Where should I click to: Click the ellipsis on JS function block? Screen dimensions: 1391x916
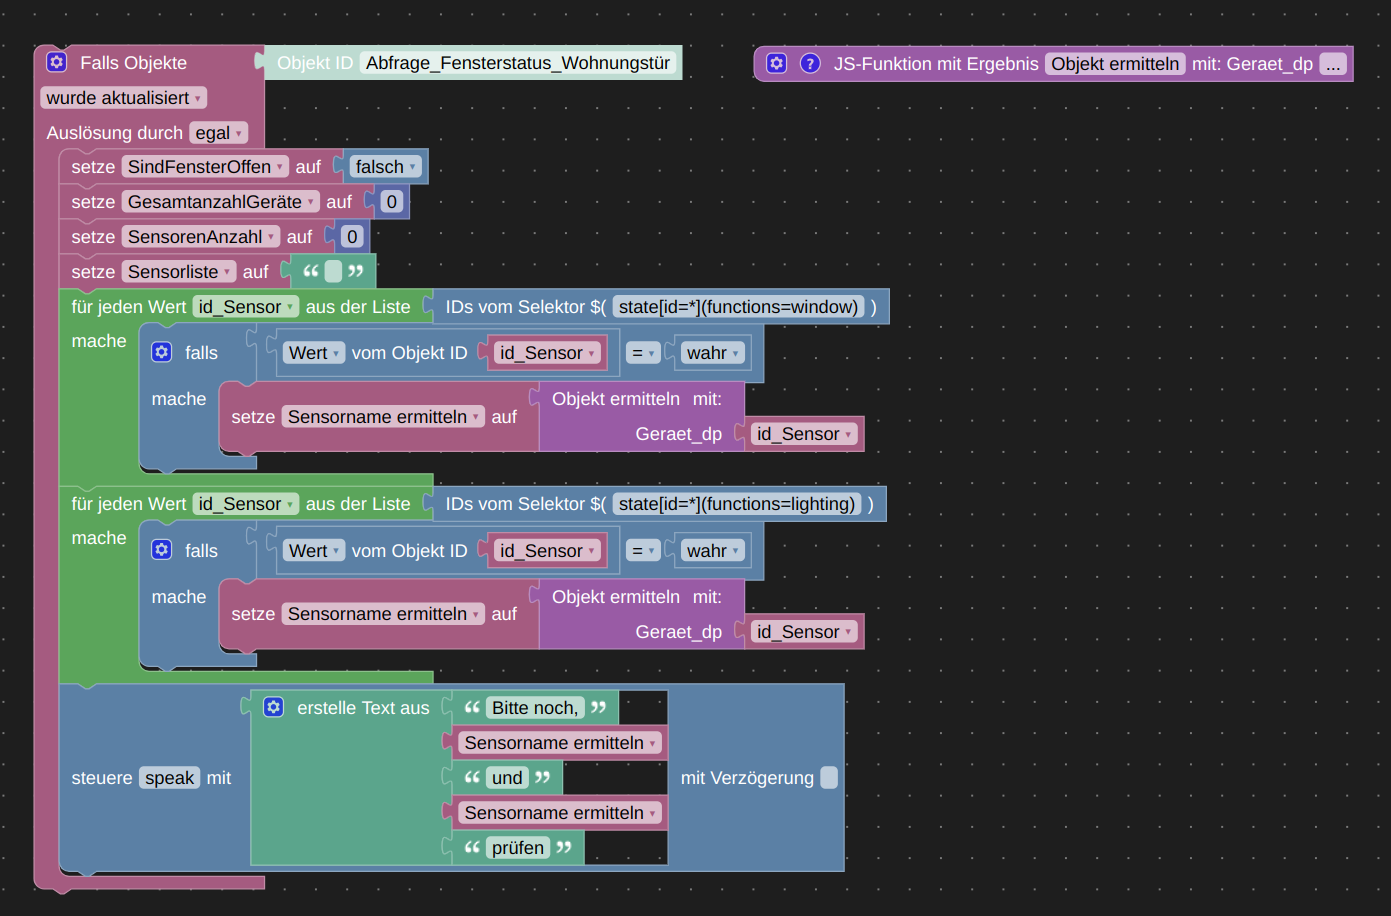[1332, 64]
